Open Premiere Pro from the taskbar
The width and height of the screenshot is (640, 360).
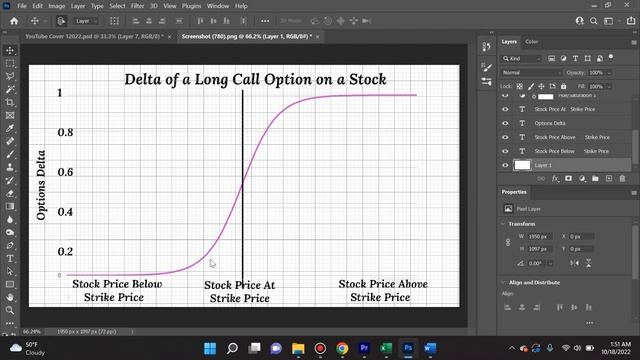tap(364, 348)
